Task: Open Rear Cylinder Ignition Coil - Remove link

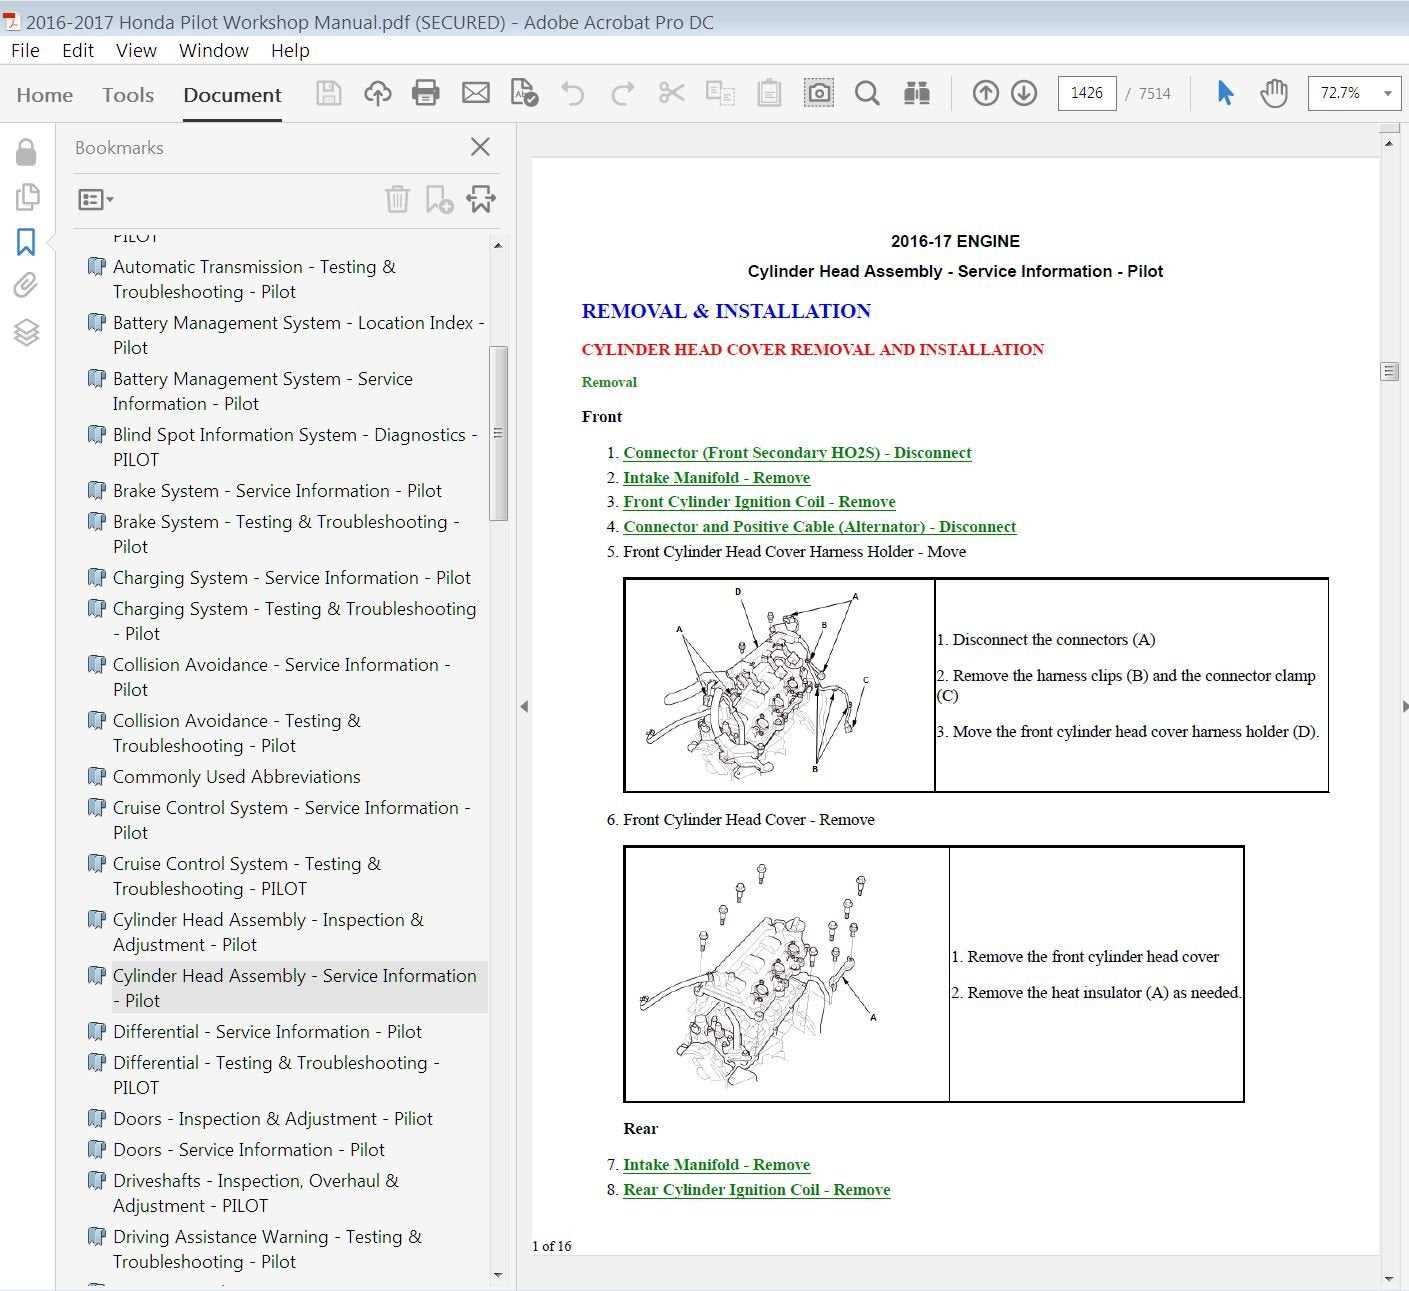Action: (x=756, y=1190)
